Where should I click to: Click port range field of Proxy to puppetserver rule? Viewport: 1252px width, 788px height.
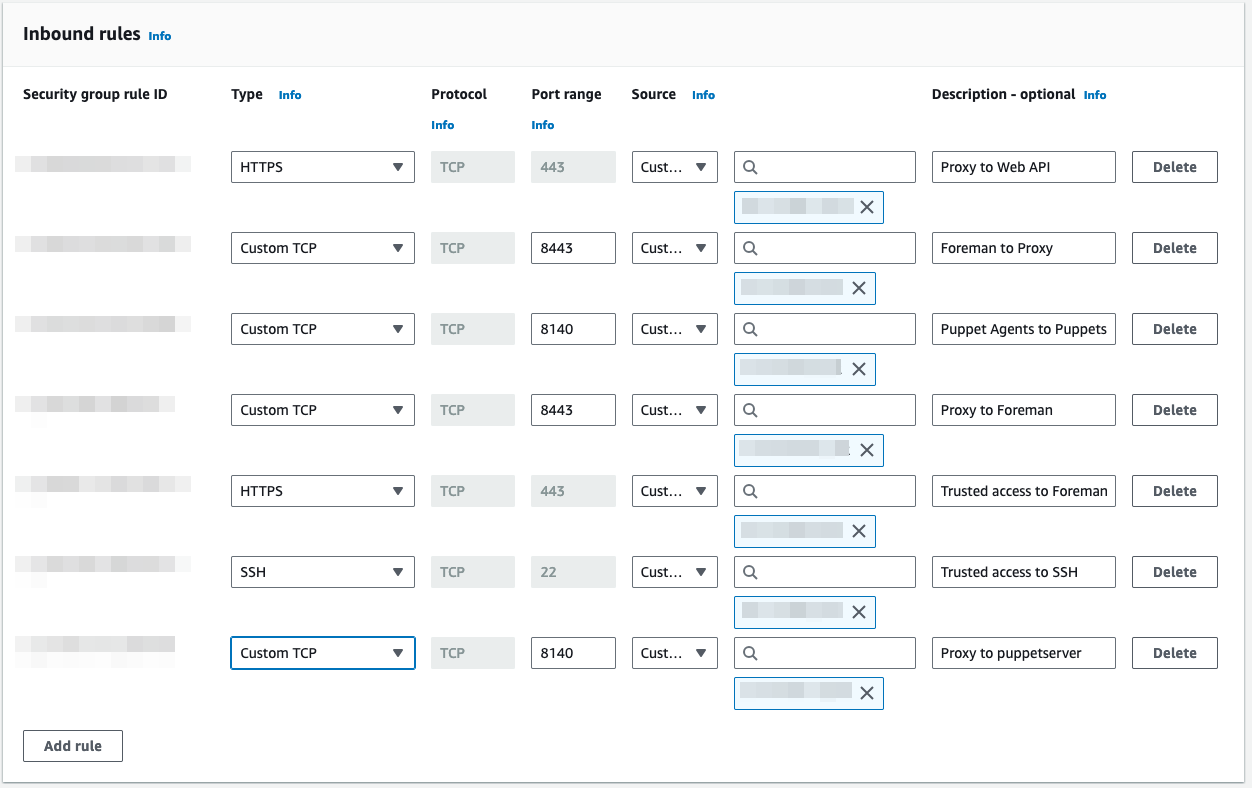tap(573, 653)
